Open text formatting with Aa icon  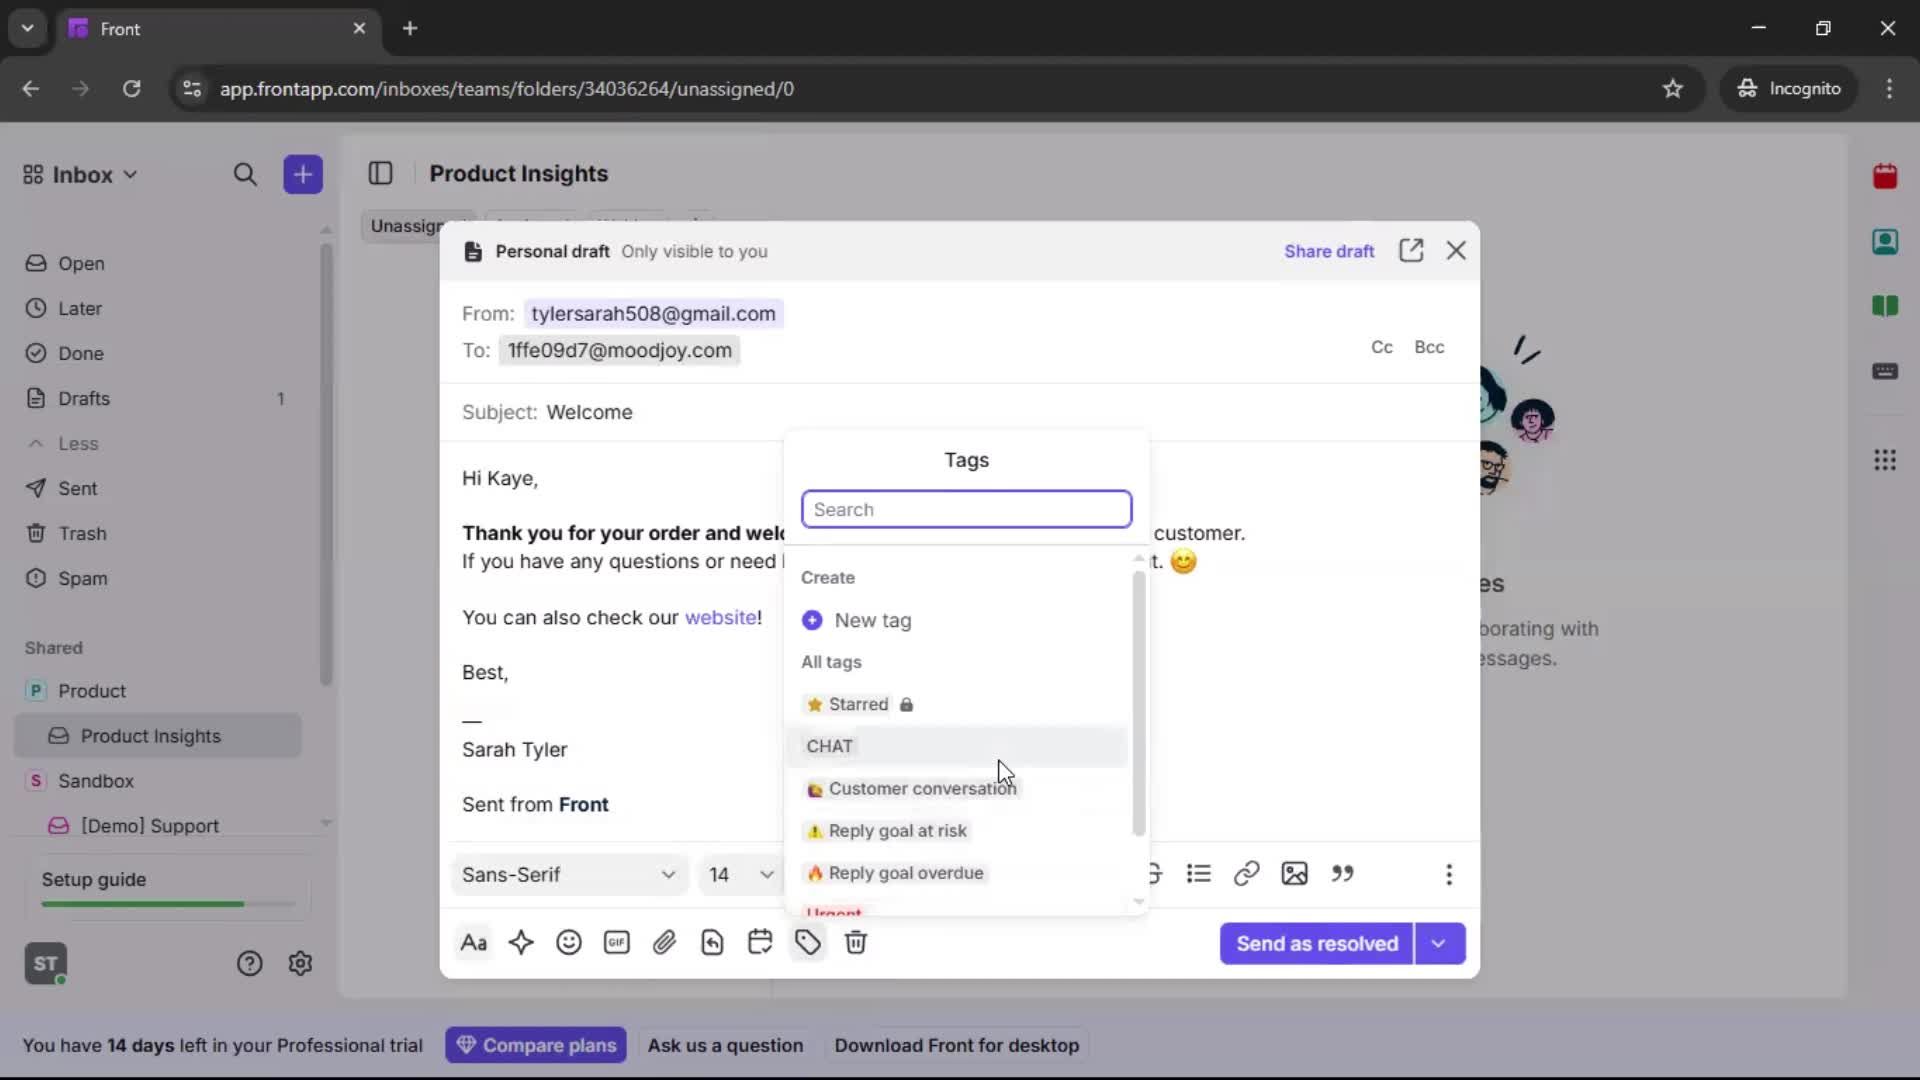(x=473, y=942)
